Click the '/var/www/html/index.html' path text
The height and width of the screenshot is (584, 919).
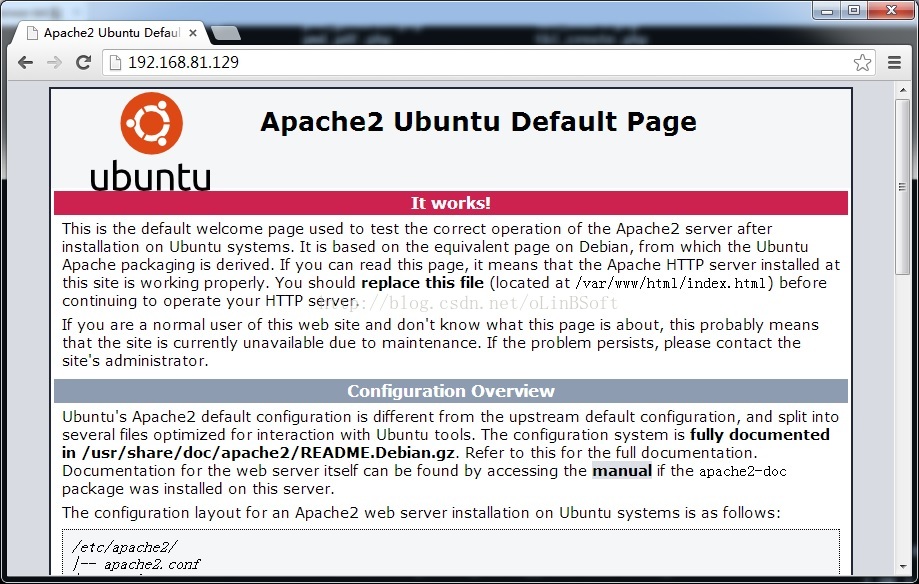click(671, 283)
